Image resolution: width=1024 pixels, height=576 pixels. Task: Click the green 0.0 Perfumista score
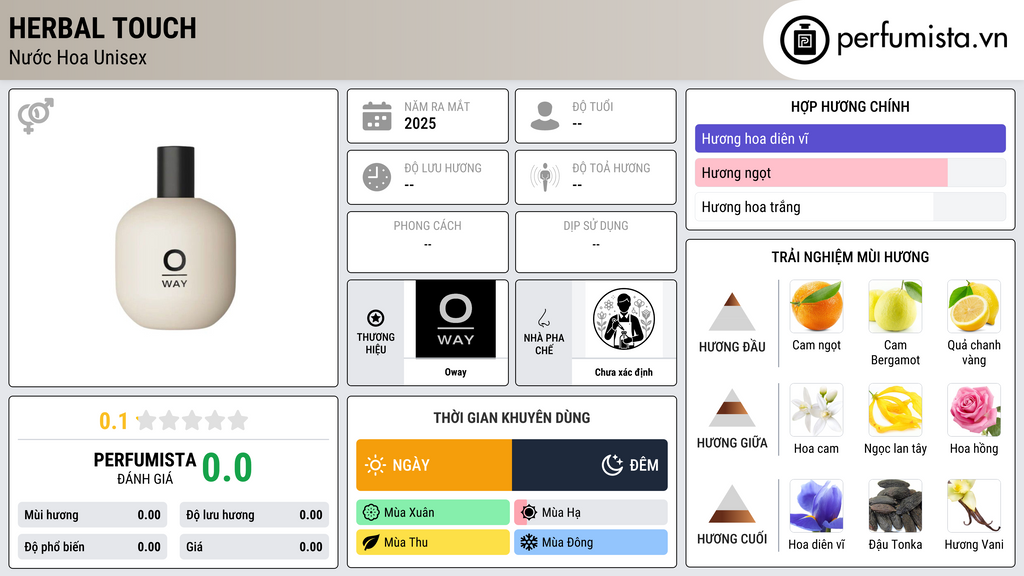click(x=227, y=468)
